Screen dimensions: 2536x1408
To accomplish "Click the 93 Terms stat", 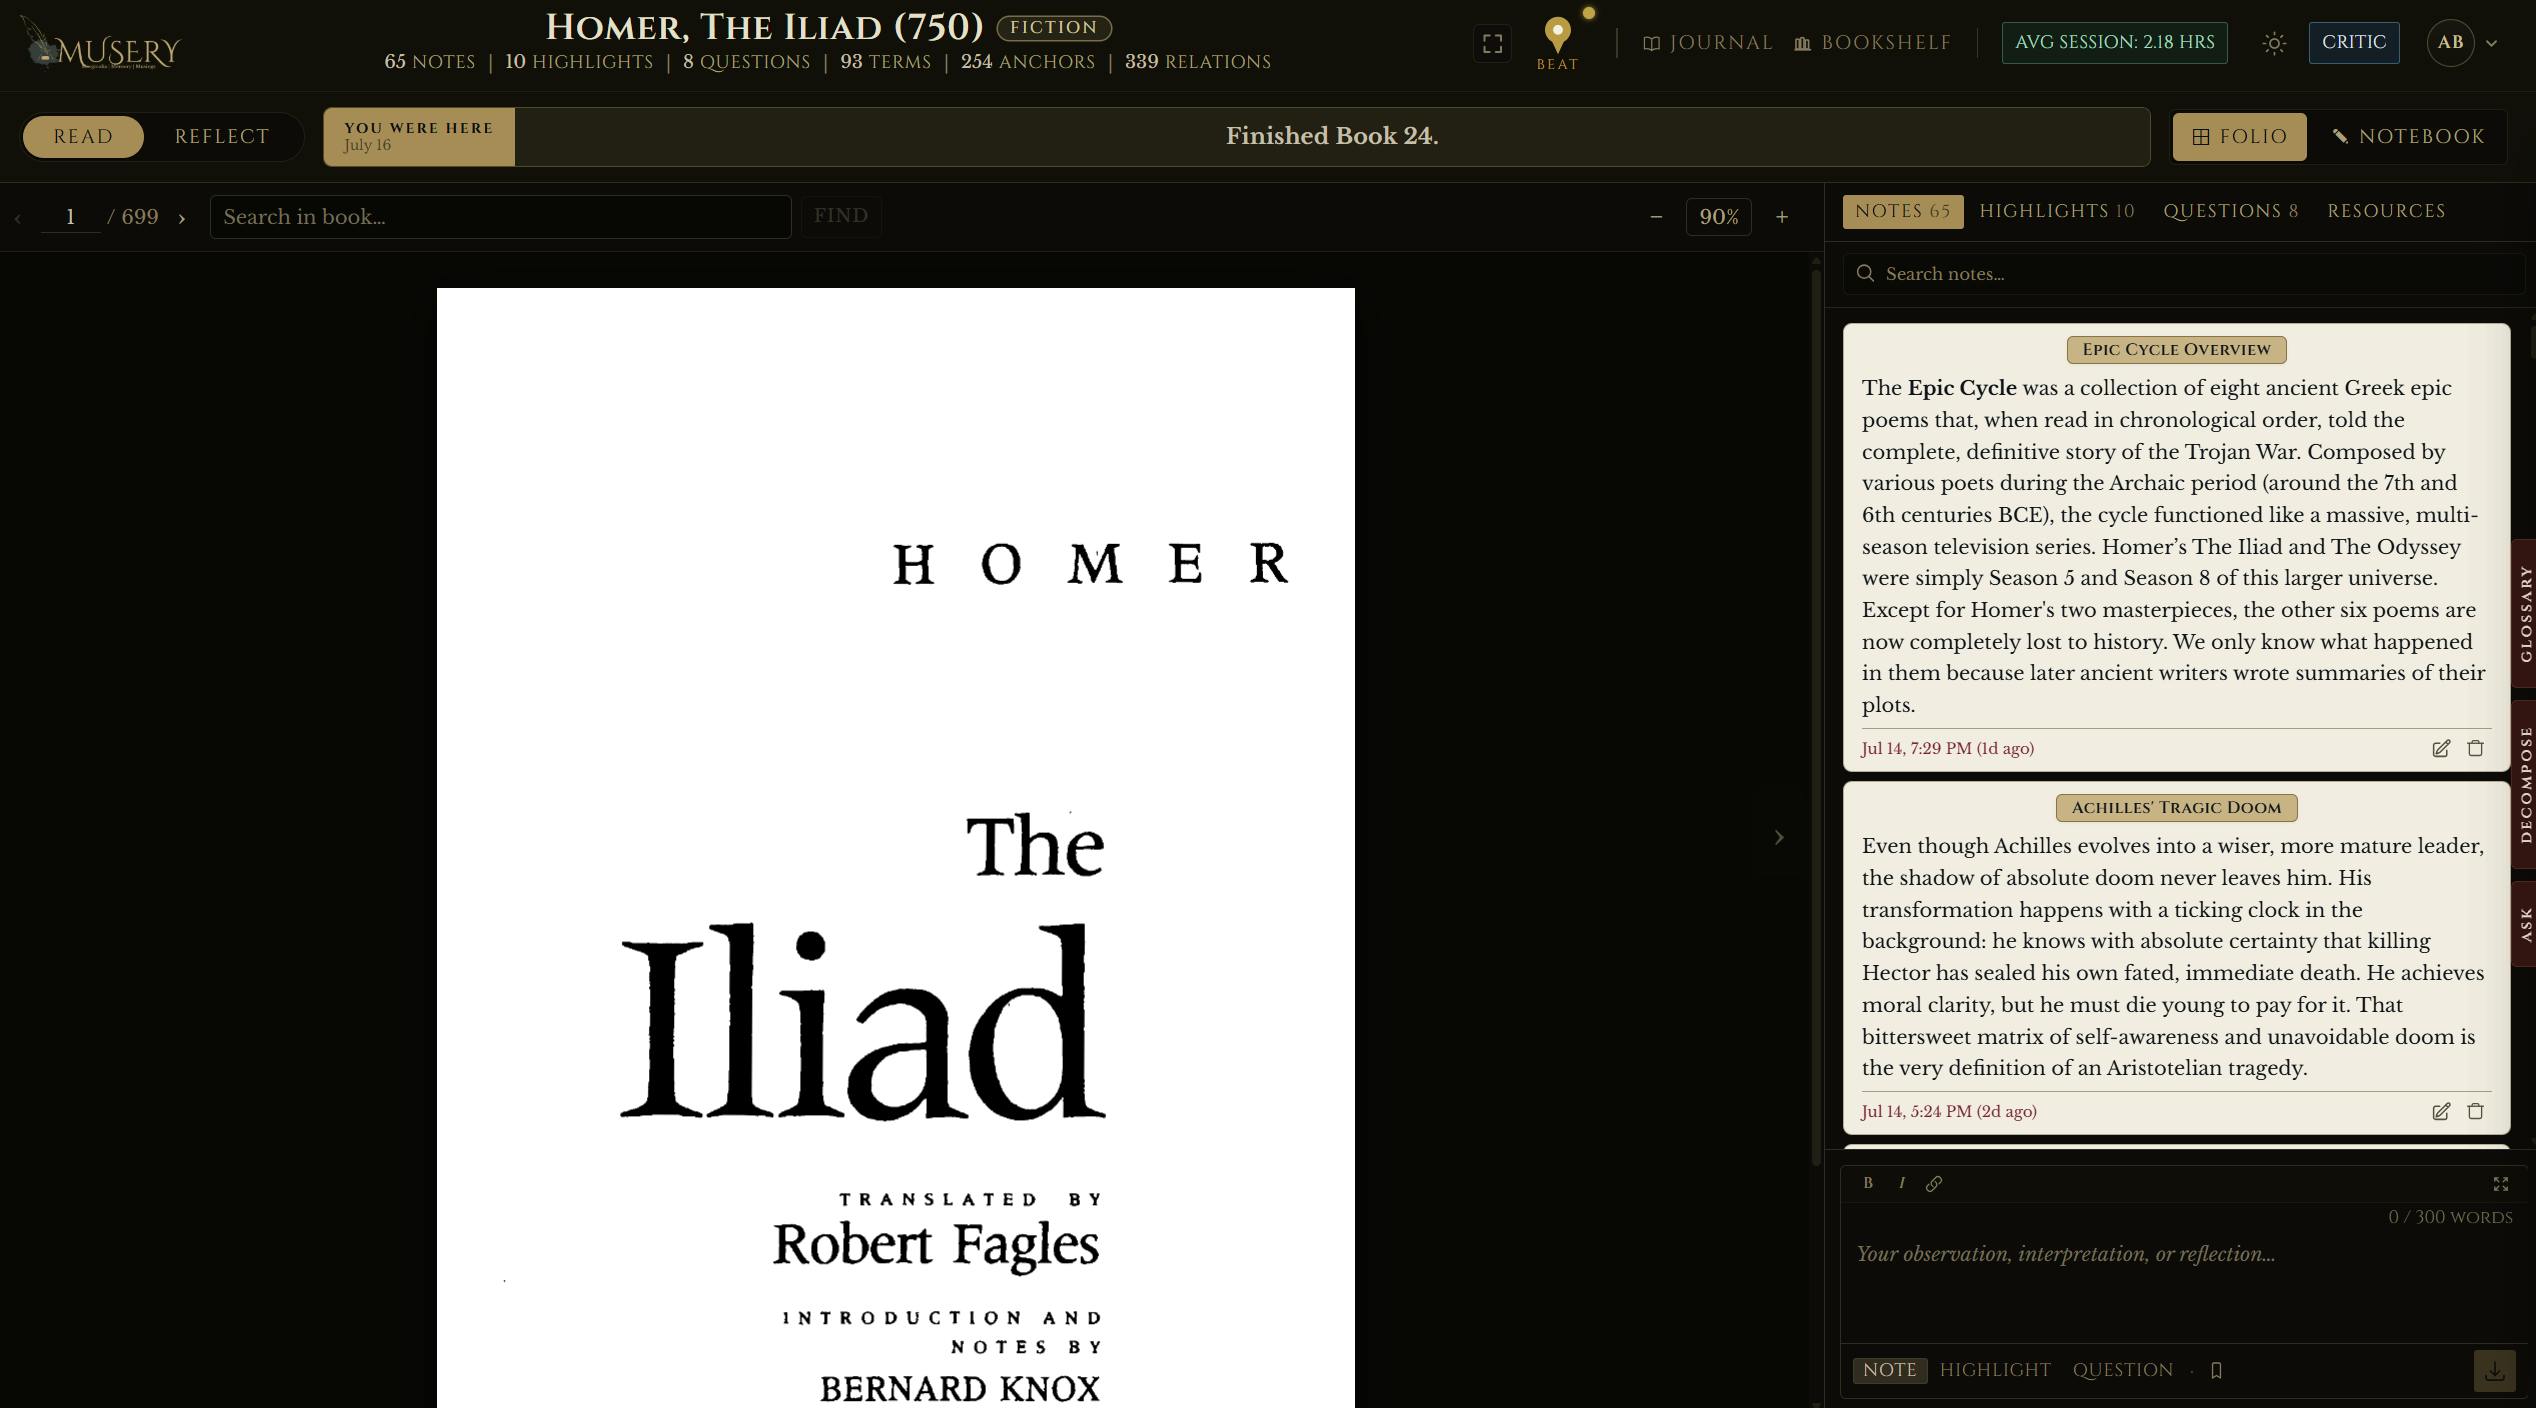I will click(x=885, y=62).
